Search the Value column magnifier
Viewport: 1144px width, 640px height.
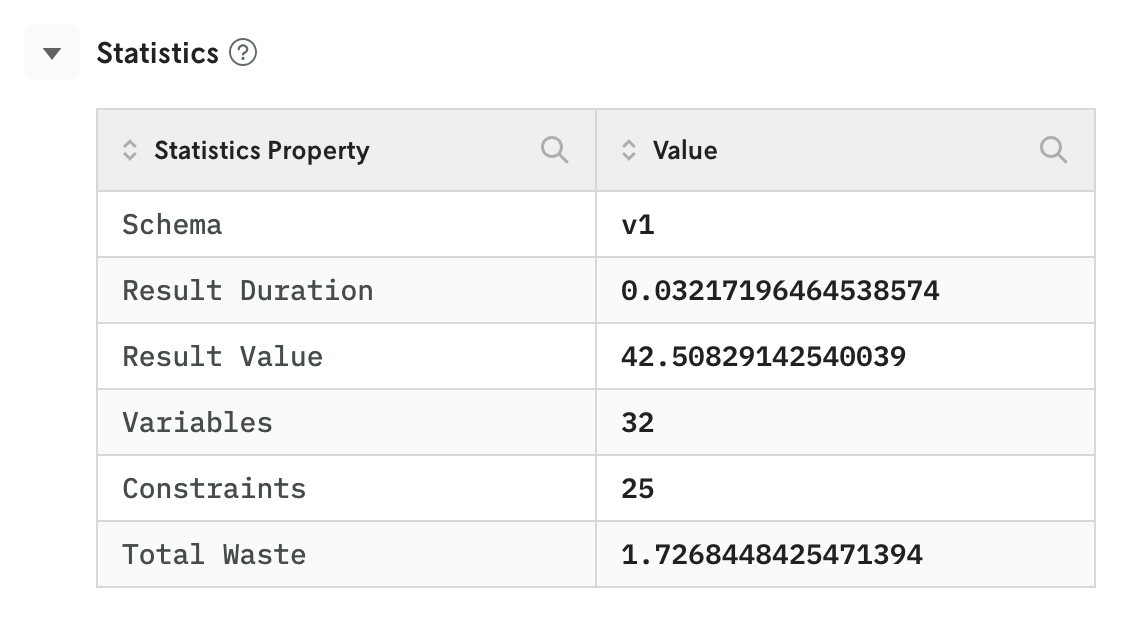pos(1054,150)
